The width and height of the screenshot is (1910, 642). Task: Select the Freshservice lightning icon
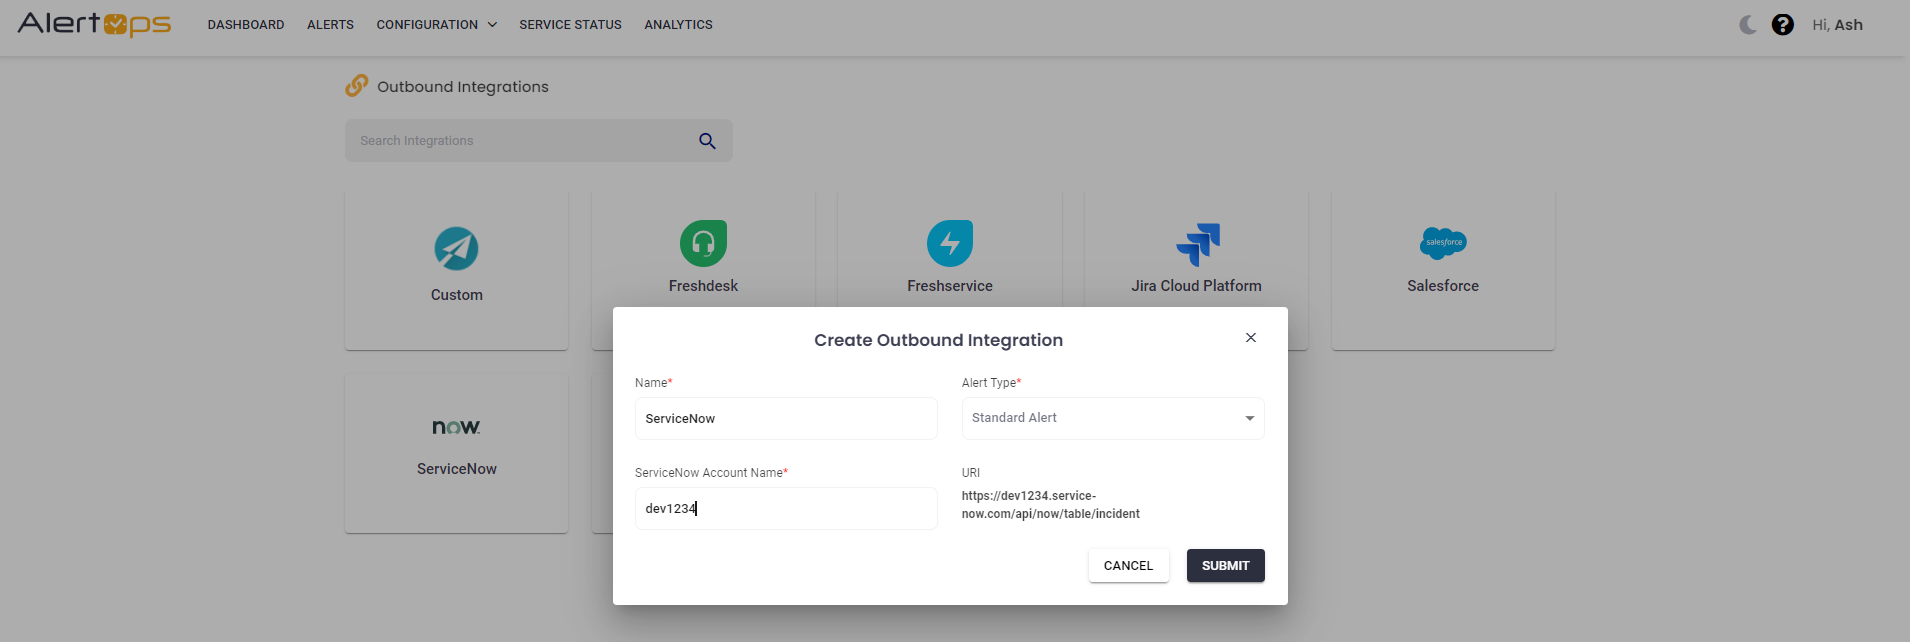click(950, 243)
